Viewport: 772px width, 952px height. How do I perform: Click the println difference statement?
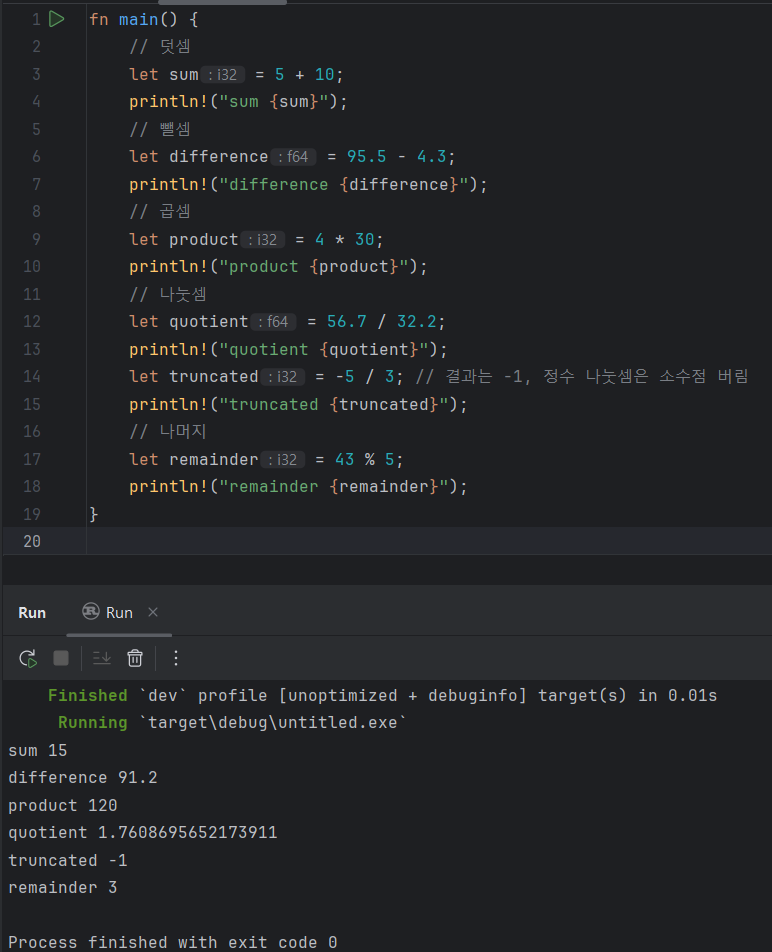[x=308, y=184]
